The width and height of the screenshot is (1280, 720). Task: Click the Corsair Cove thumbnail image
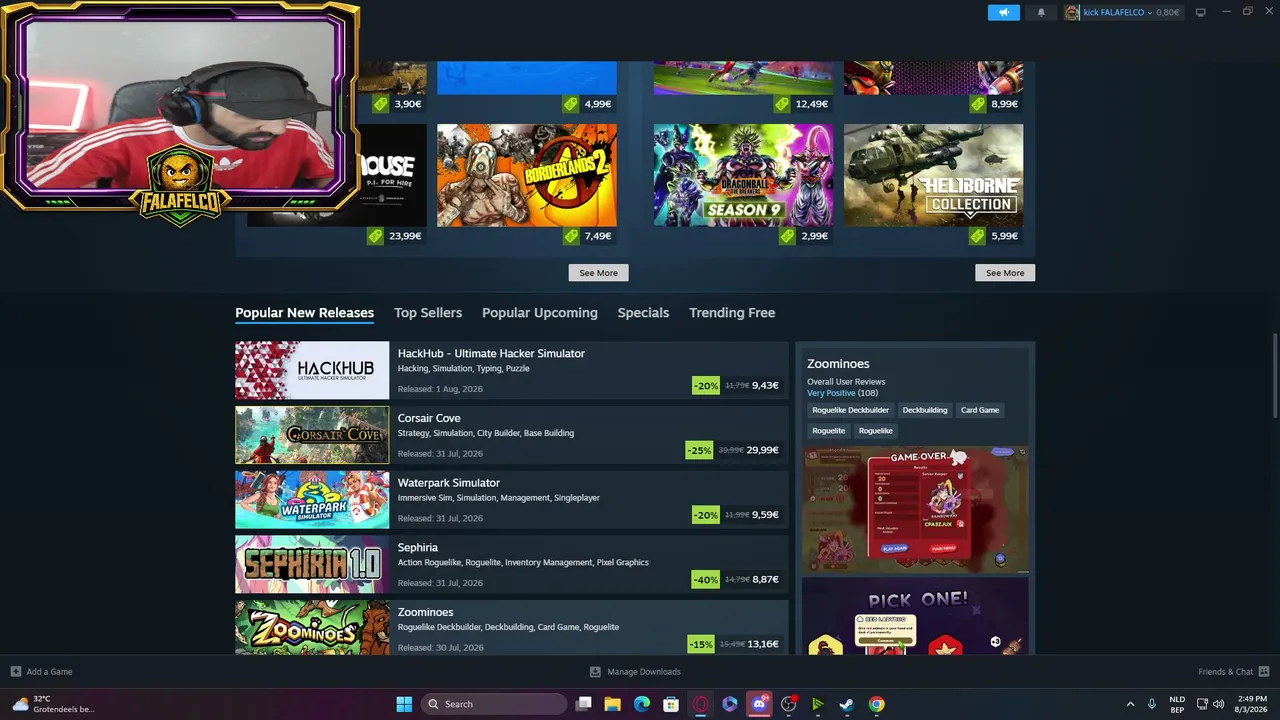(312, 435)
